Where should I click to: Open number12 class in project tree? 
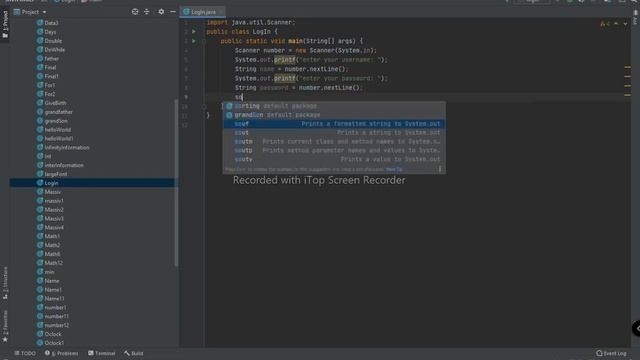coord(56,325)
